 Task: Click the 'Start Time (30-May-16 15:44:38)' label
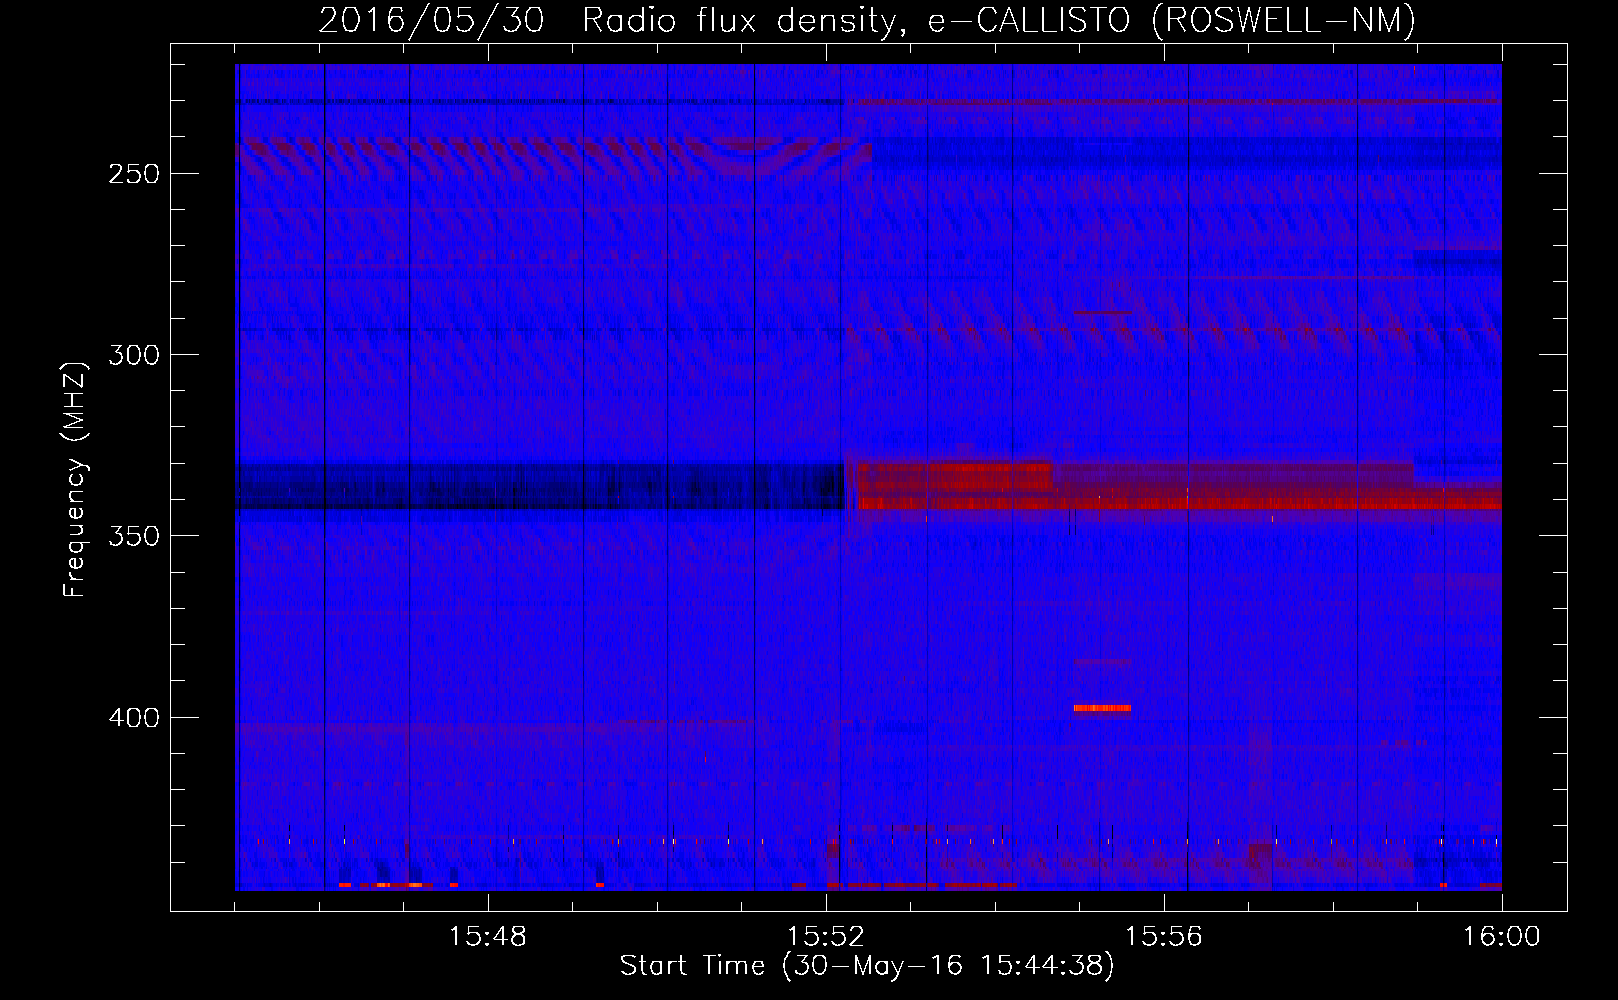(867, 966)
